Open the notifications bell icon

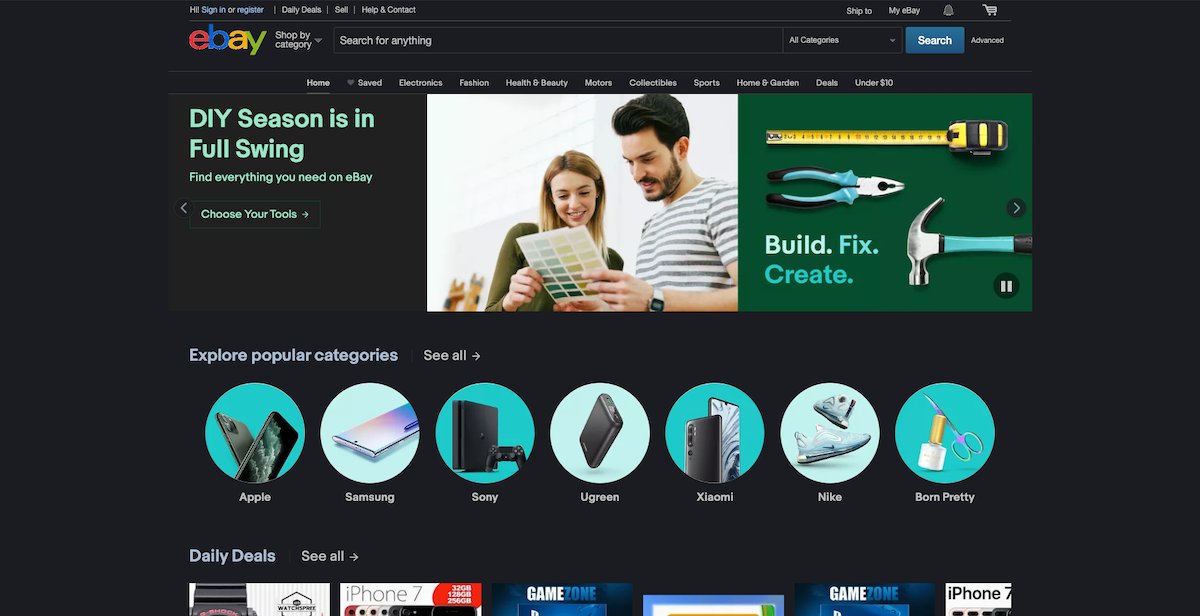pyautogui.click(x=948, y=10)
